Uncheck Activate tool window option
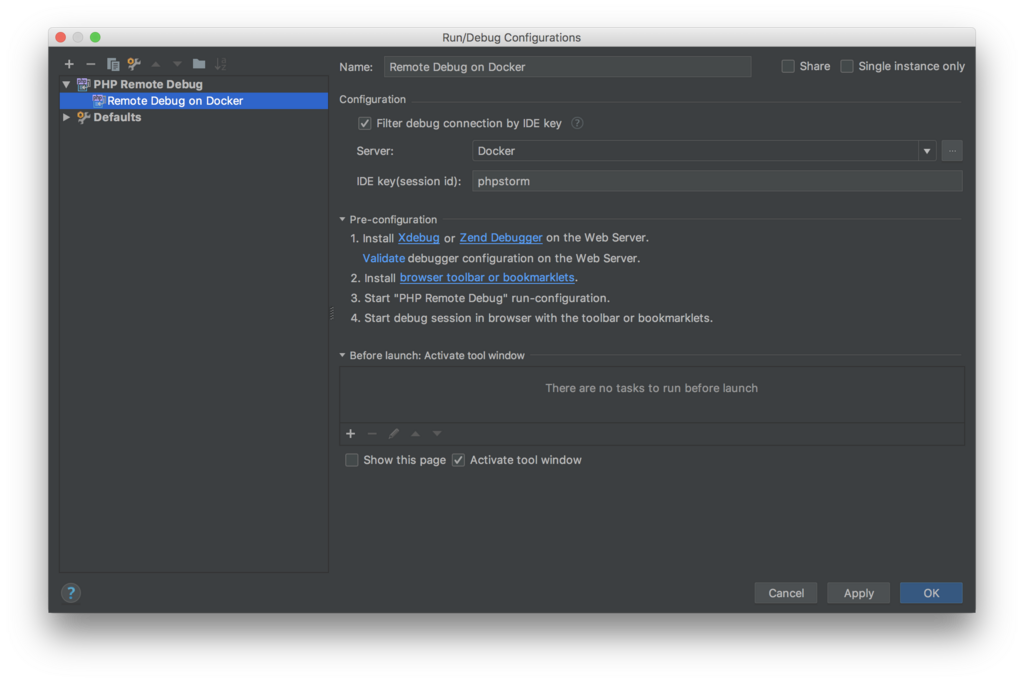The height and width of the screenshot is (682, 1024). pos(458,461)
